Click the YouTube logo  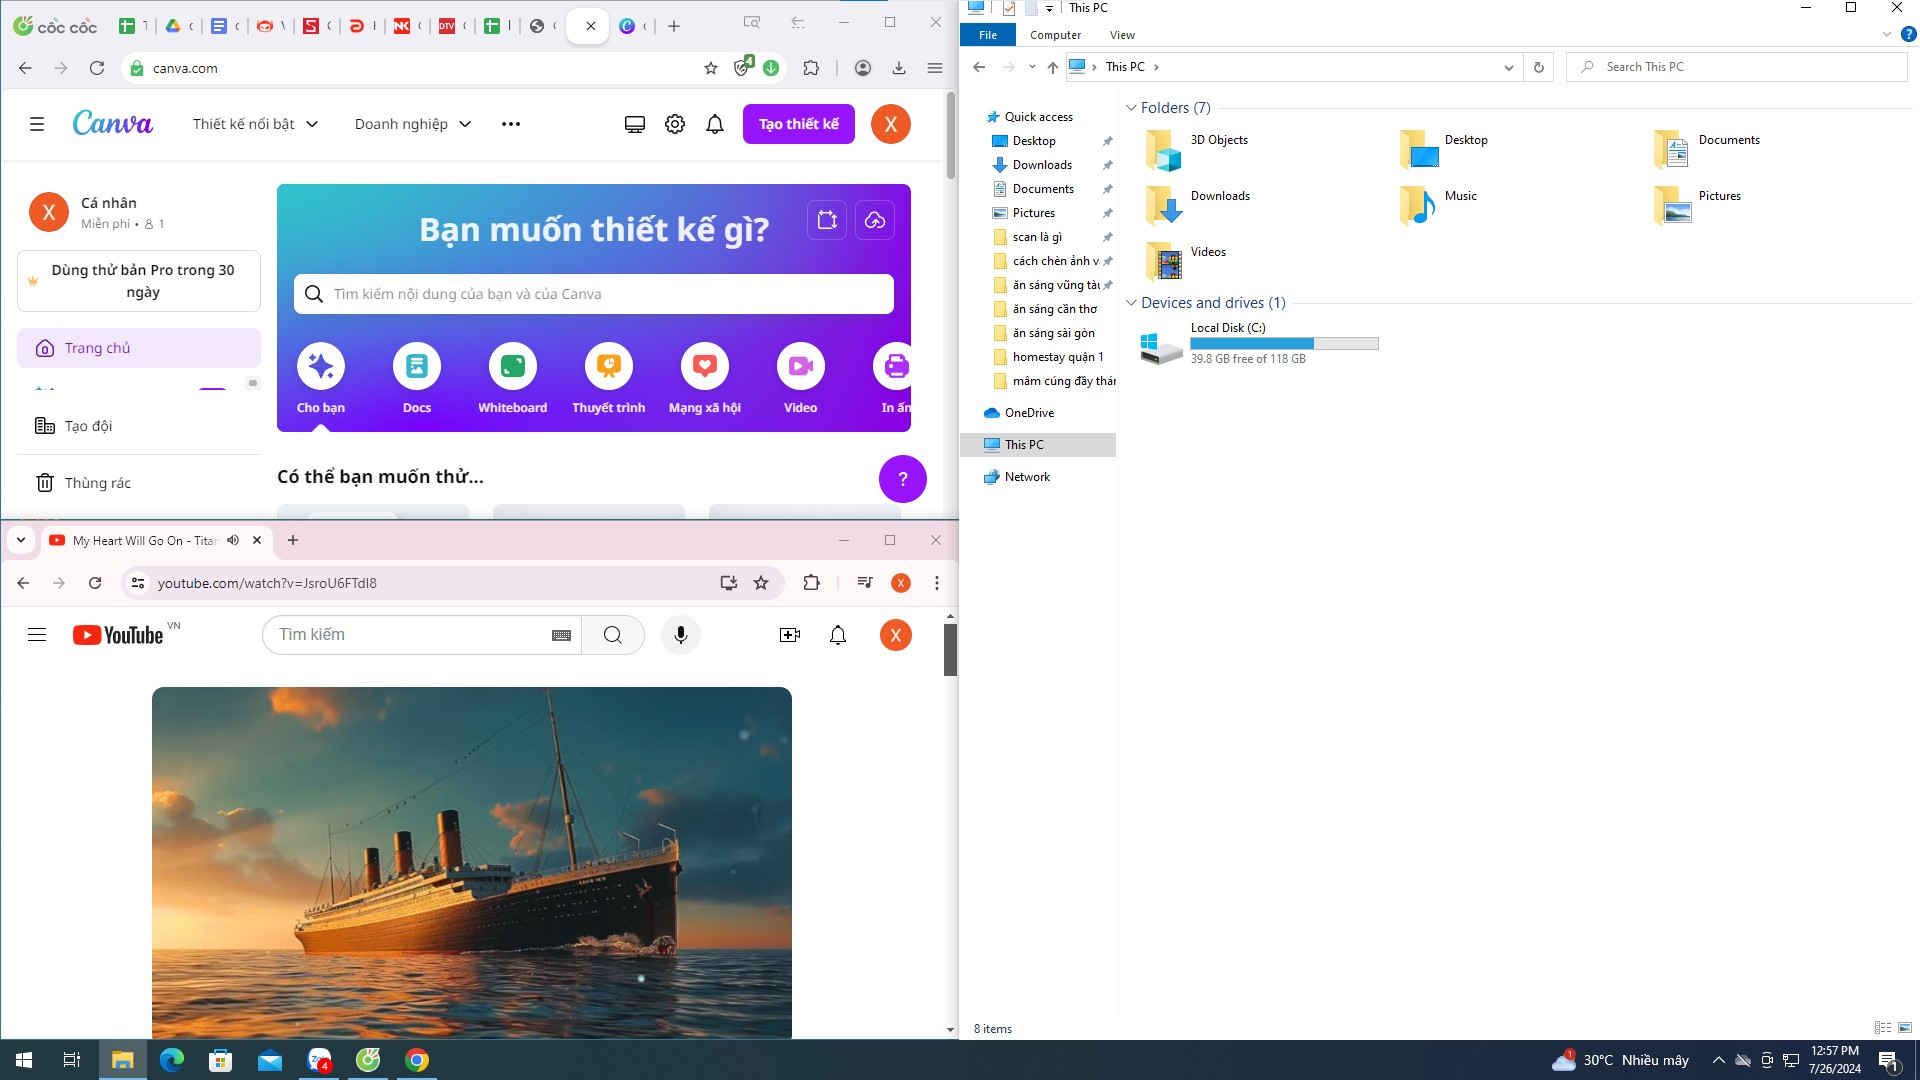(x=118, y=635)
